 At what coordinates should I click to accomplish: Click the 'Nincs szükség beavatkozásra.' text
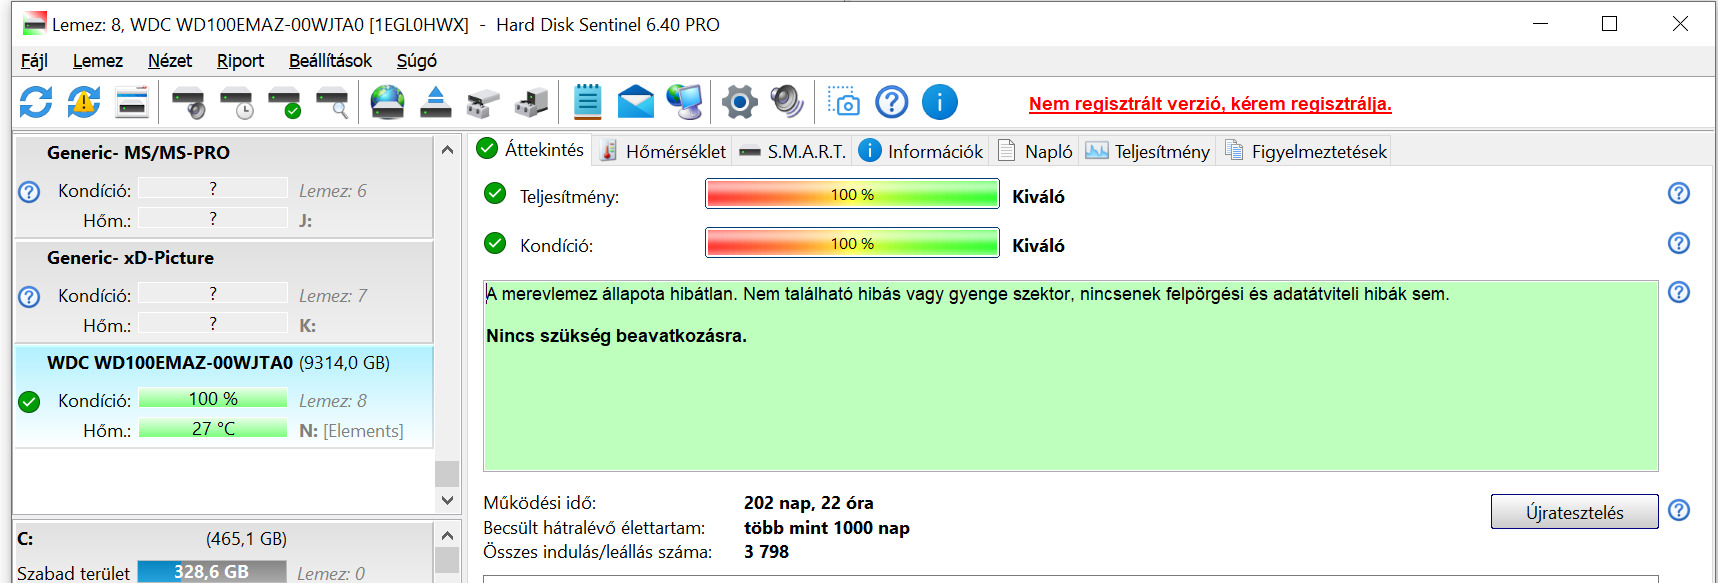pos(616,336)
